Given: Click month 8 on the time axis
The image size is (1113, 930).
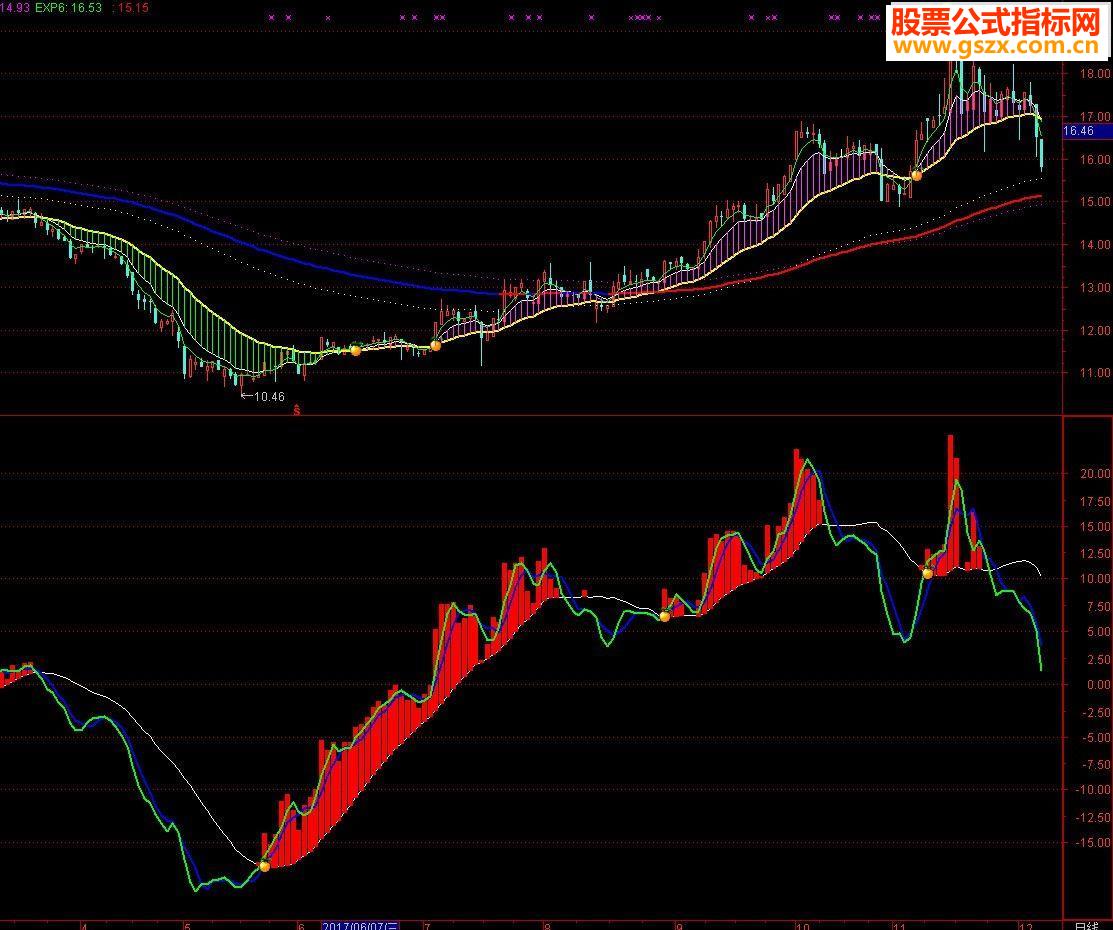Looking at the screenshot, I should coord(547,926).
